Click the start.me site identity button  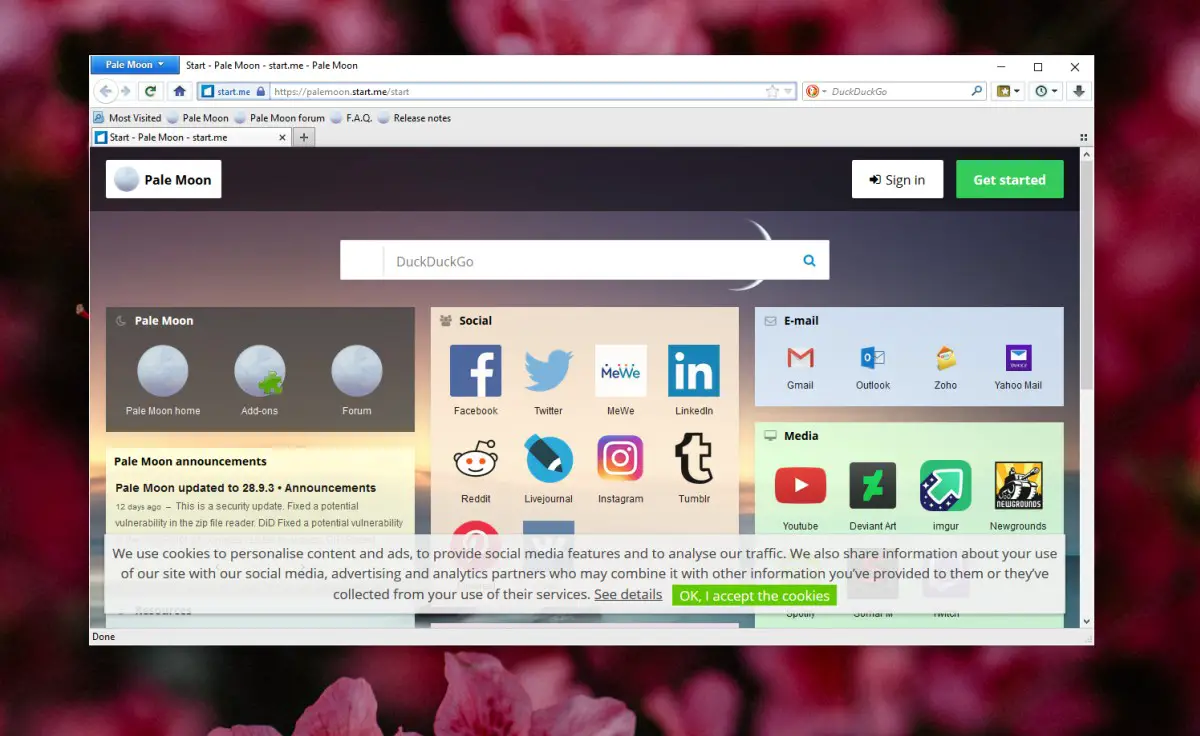point(233,91)
